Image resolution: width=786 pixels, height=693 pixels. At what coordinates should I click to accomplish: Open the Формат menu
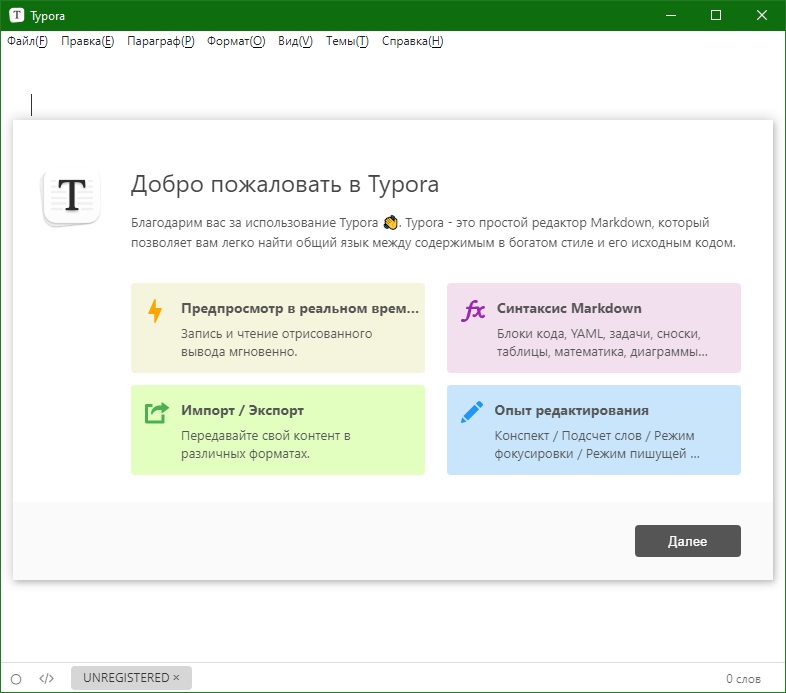[x=236, y=41]
